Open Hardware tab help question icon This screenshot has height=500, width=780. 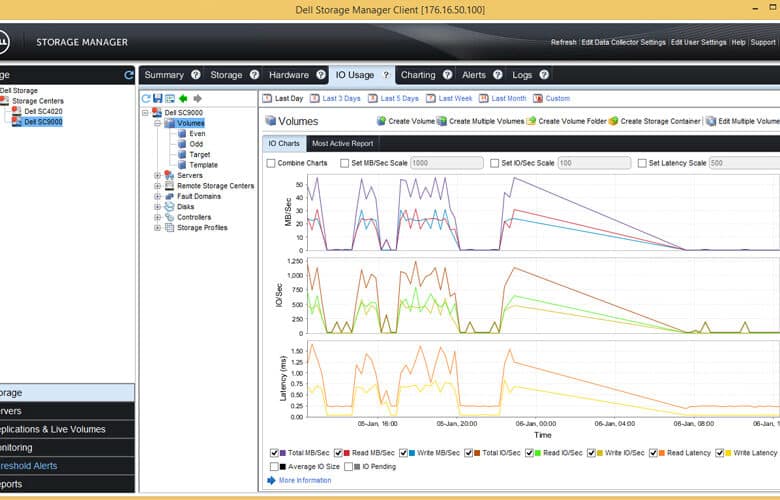coord(321,75)
